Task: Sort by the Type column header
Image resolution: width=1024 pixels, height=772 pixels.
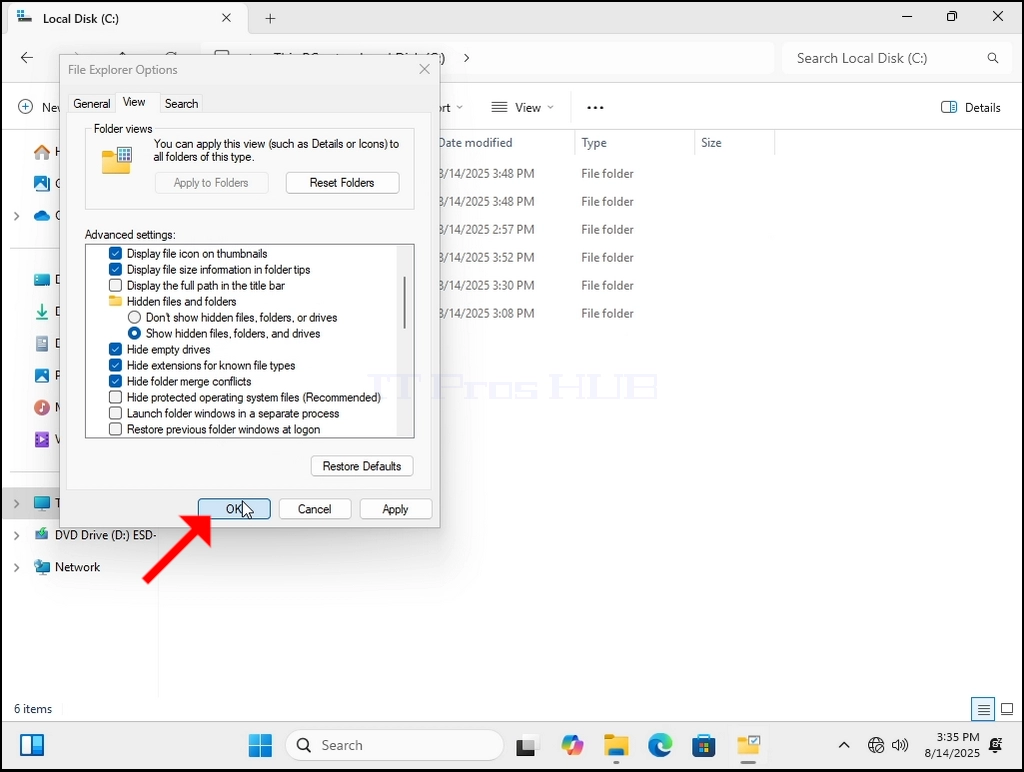Action: (633, 142)
